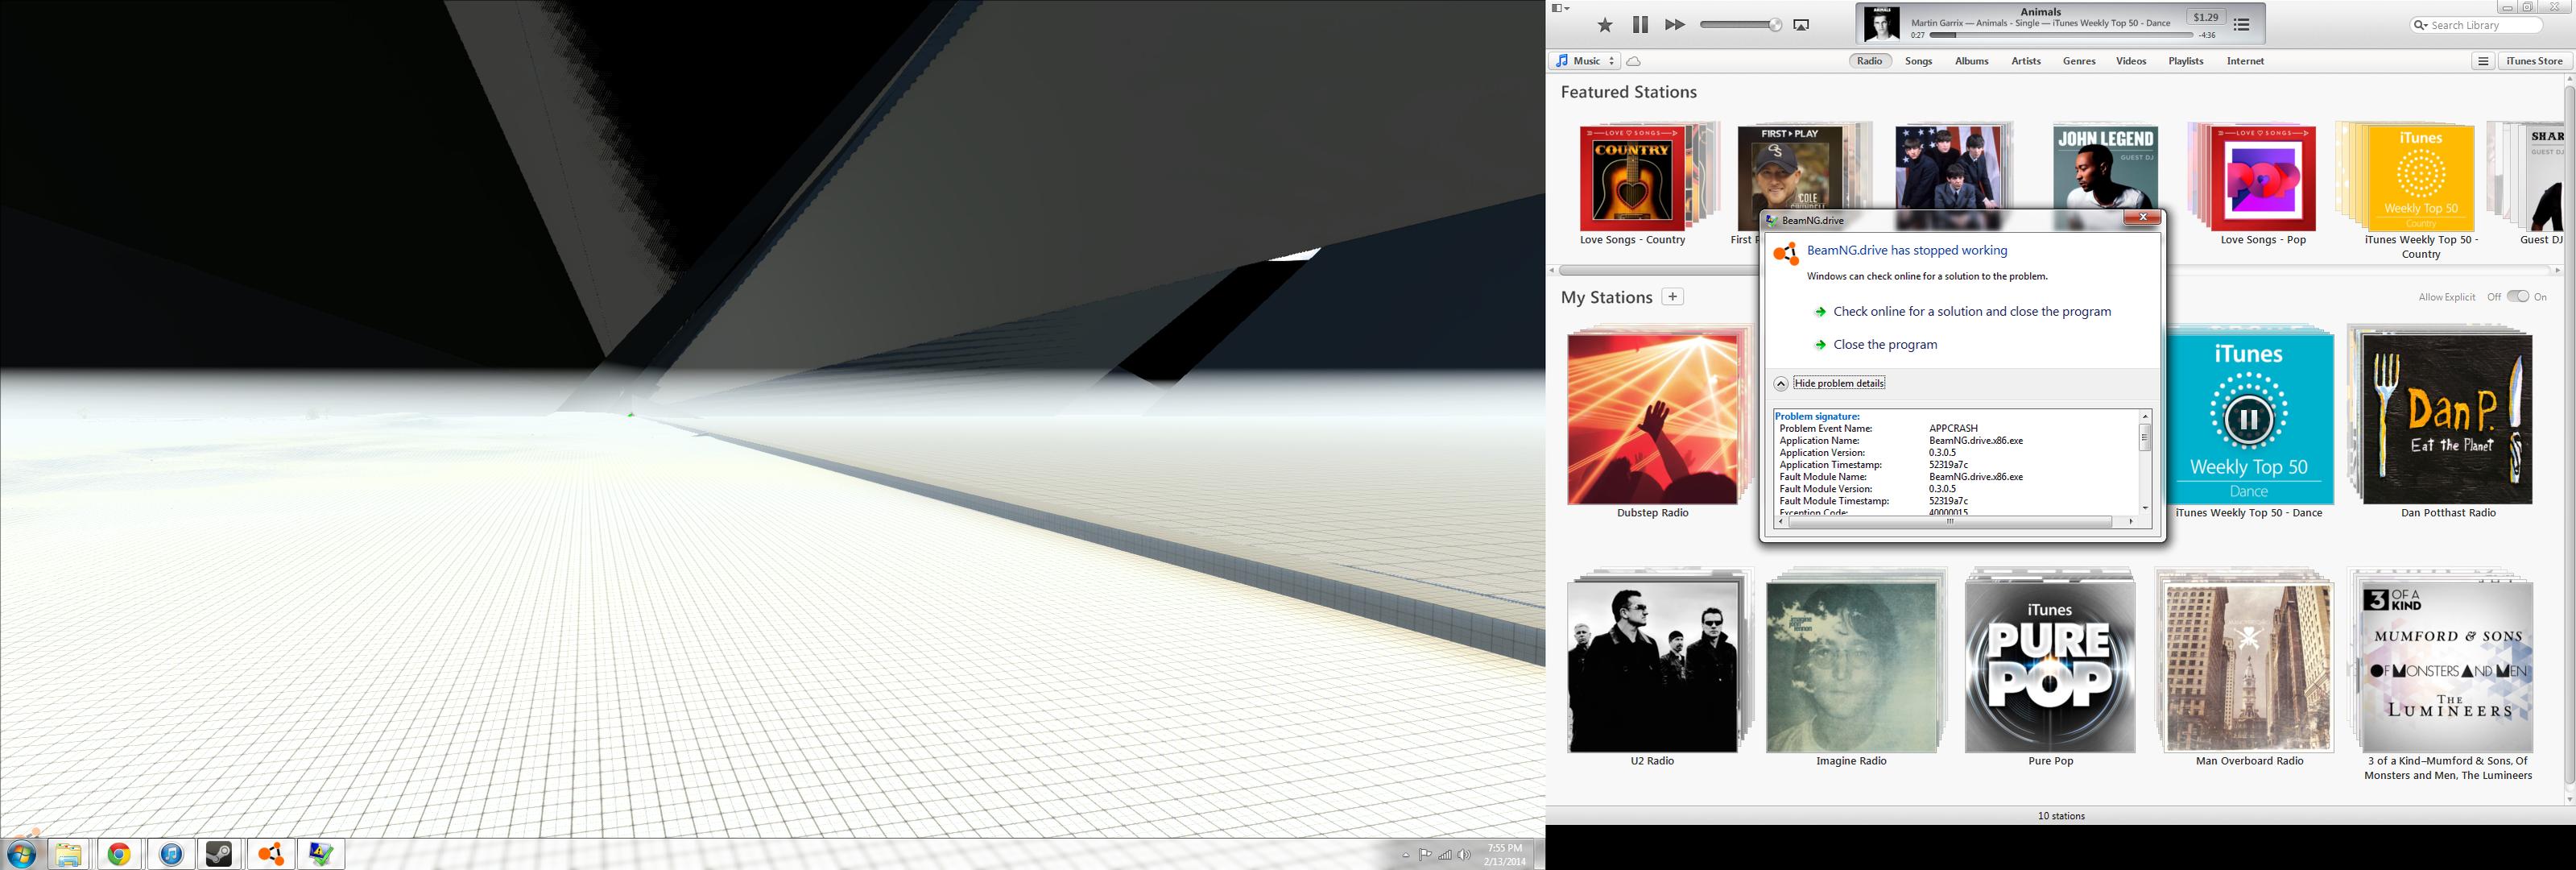Click the star icon to rate the station song

point(1605,25)
